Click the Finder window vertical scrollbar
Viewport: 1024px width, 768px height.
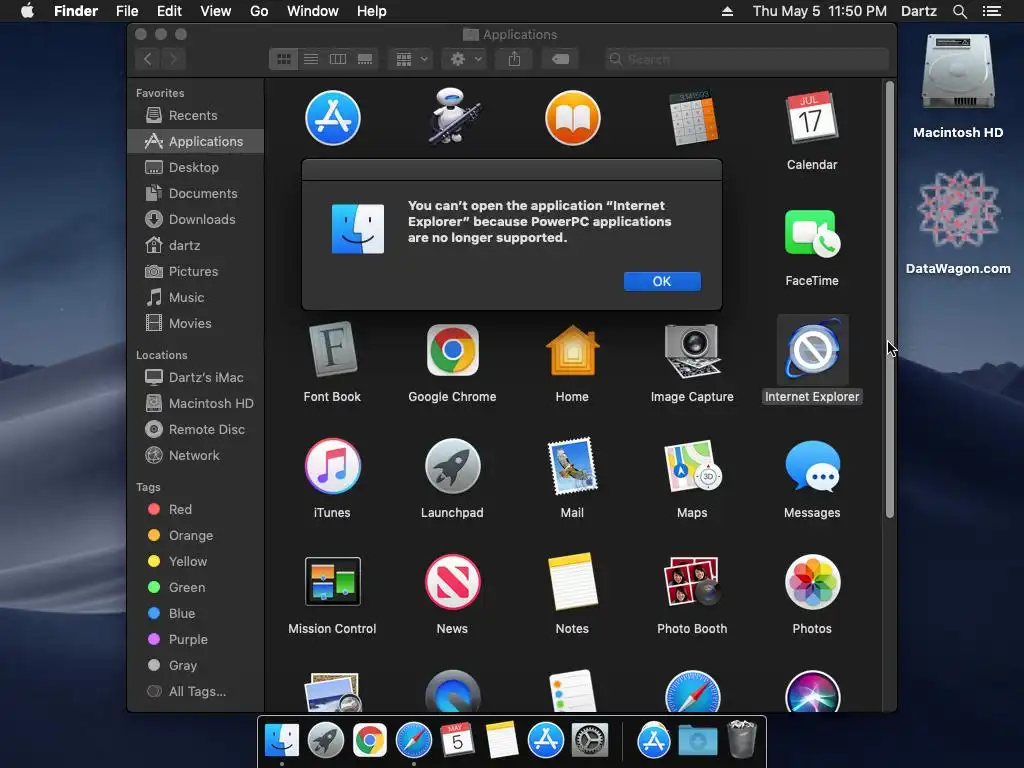[x=889, y=299]
